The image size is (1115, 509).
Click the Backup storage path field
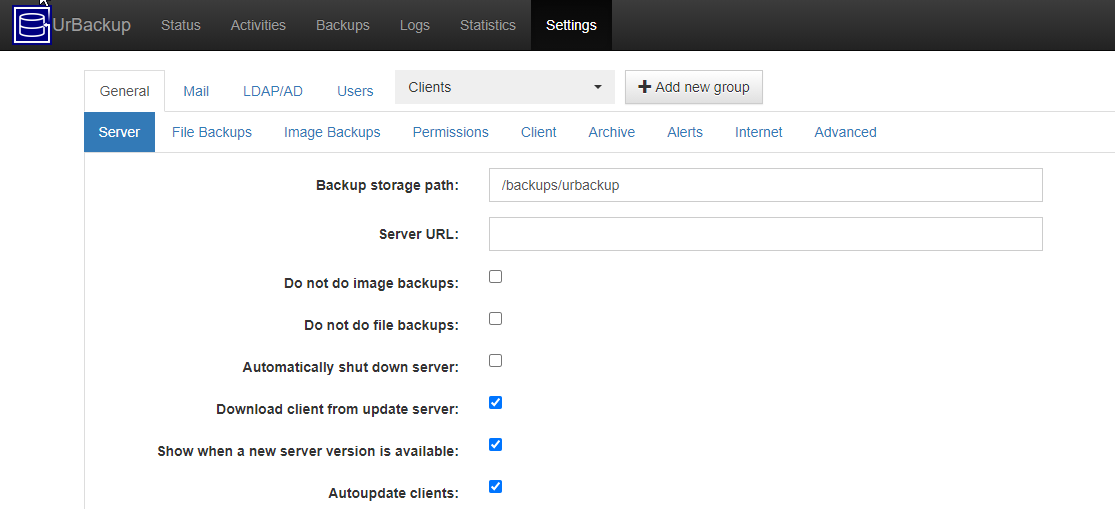click(766, 185)
